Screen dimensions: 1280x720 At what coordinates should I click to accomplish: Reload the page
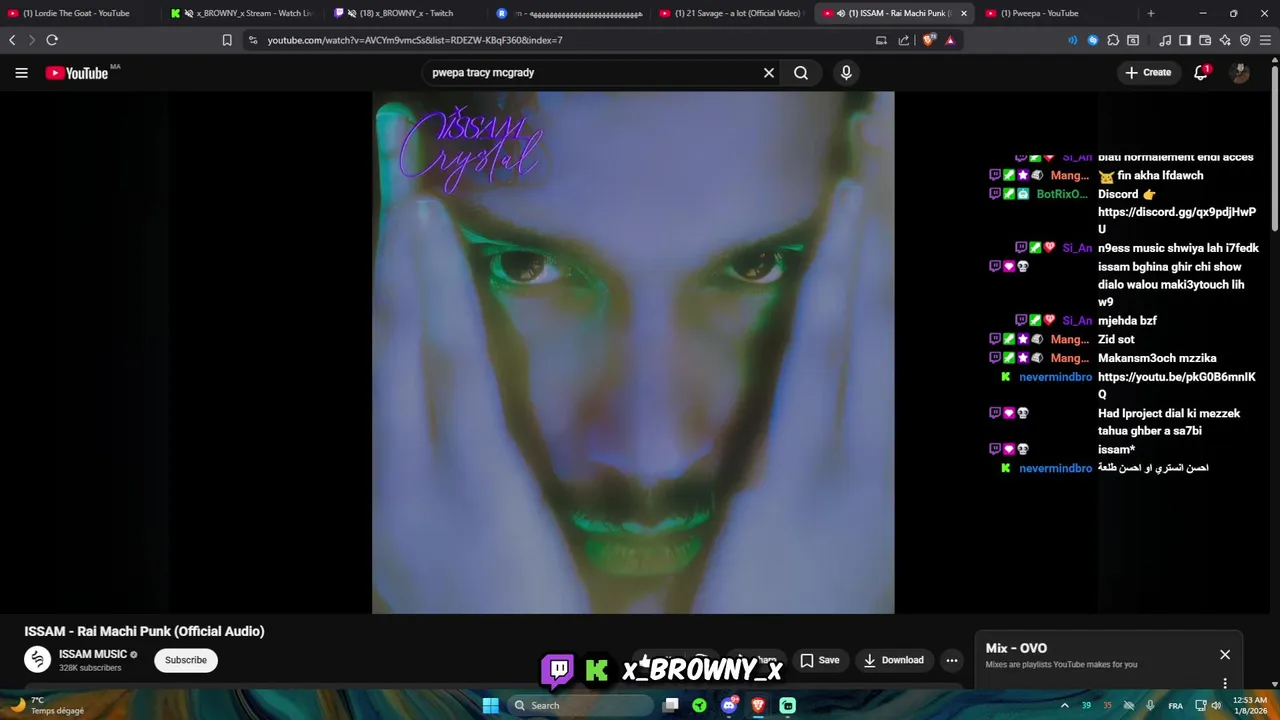(52, 40)
